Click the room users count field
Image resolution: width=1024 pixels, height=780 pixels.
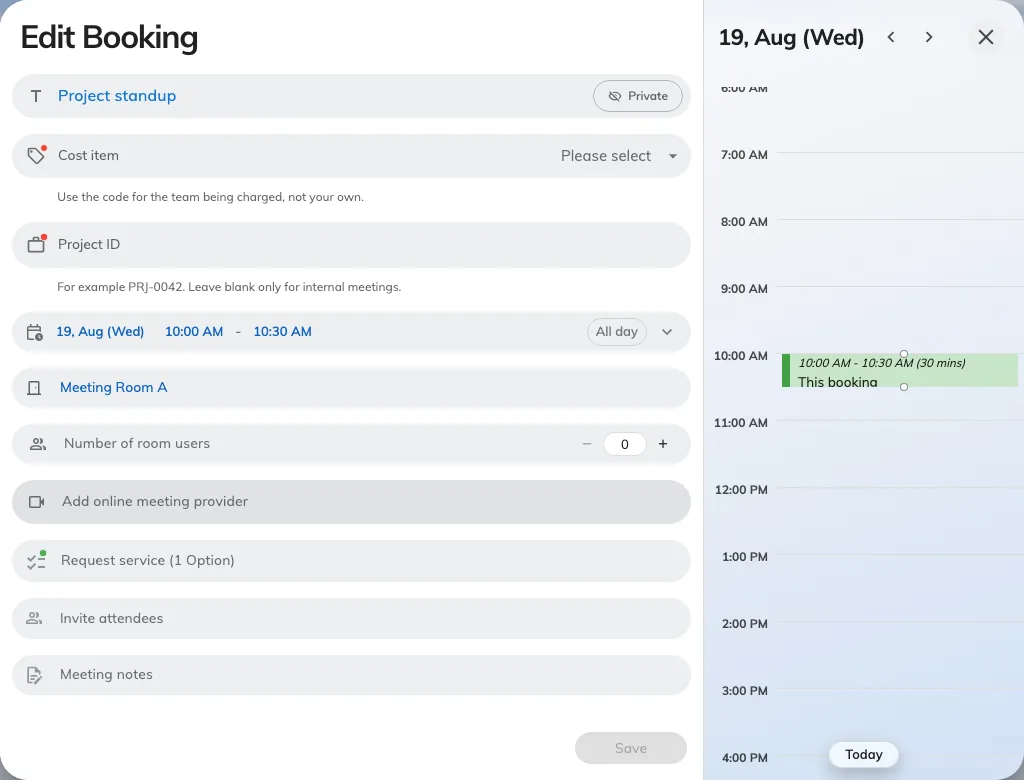625,444
